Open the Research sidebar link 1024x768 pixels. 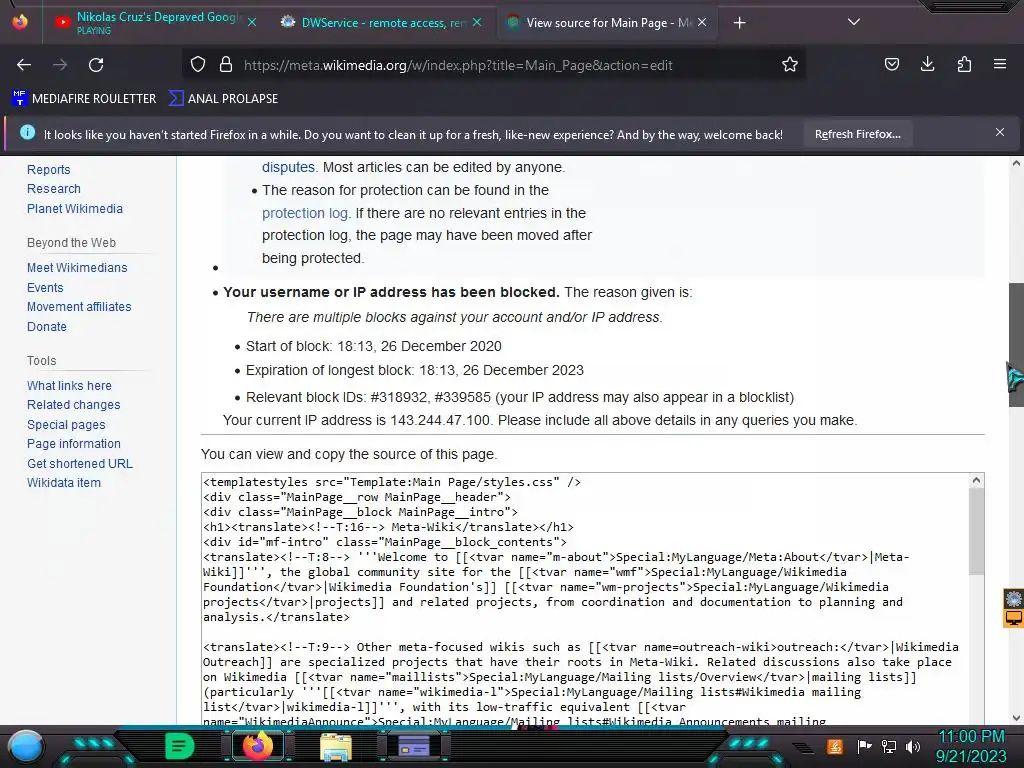pos(54,189)
